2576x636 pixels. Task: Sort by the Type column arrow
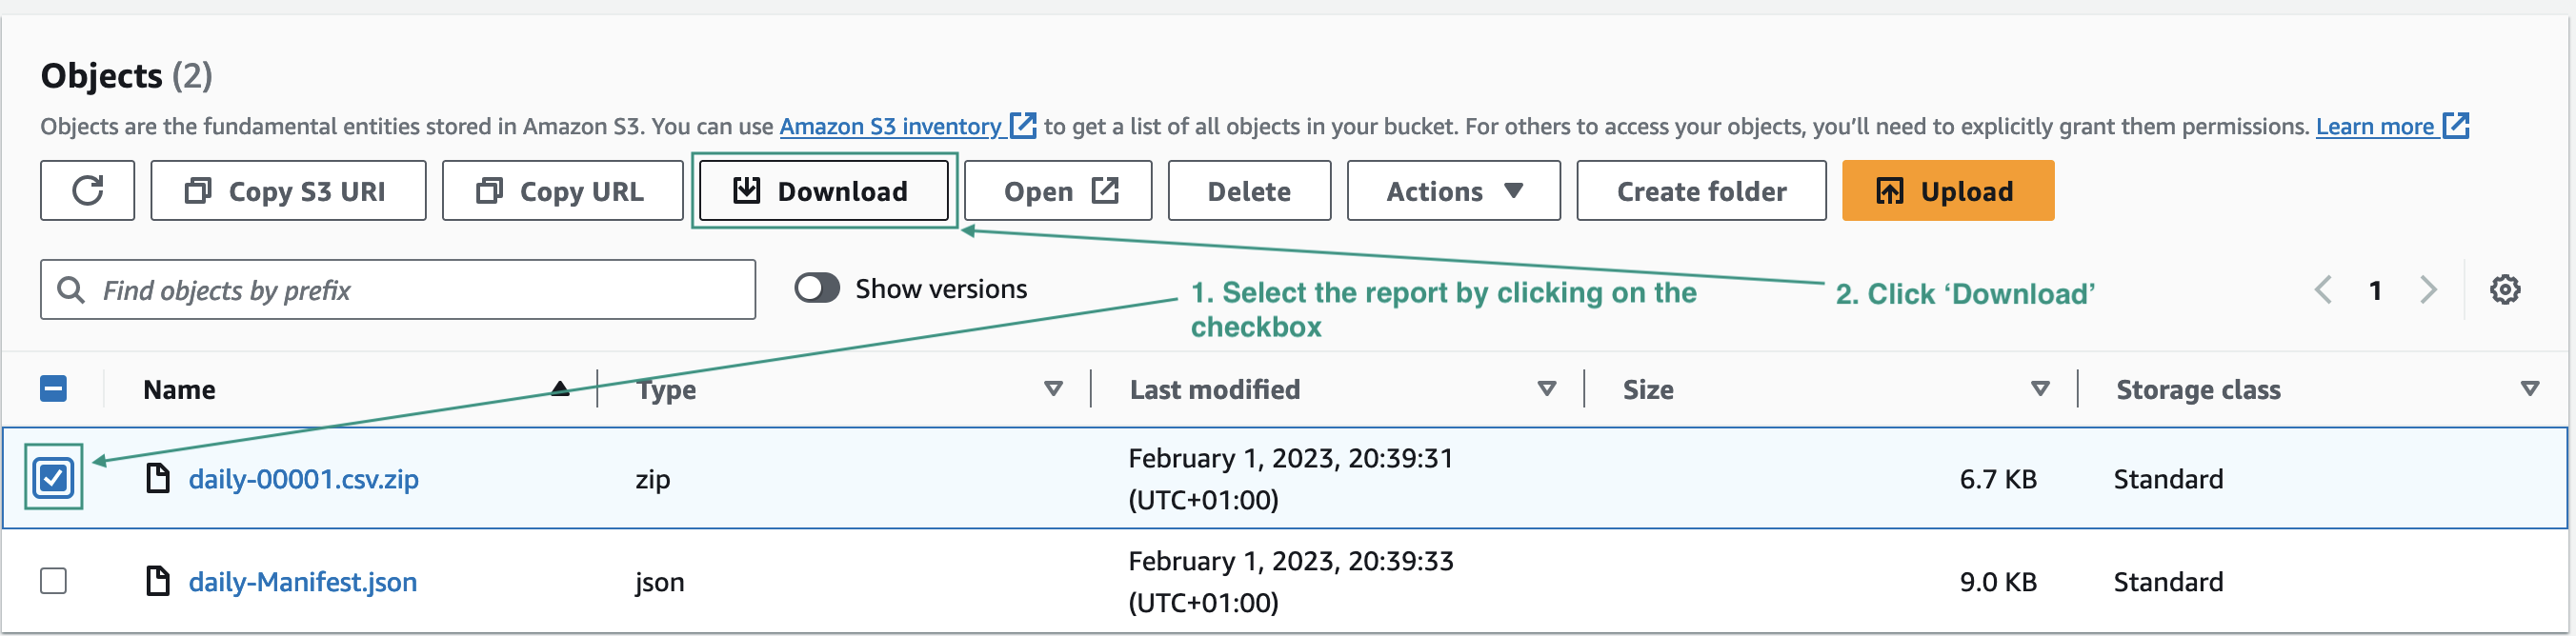pos(1053,389)
